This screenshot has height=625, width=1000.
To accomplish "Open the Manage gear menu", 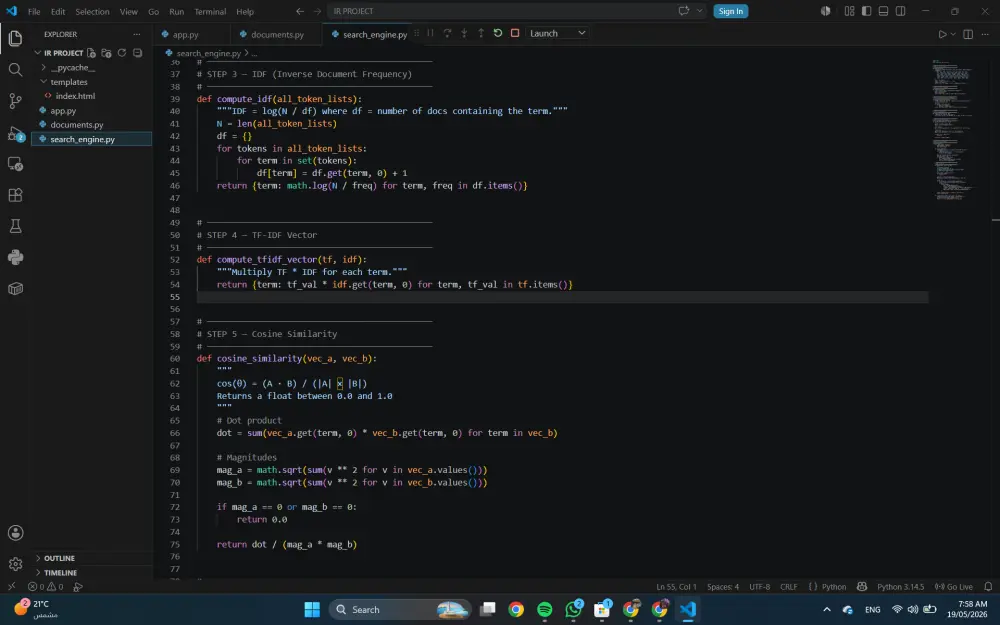I will (x=15, y=564).
